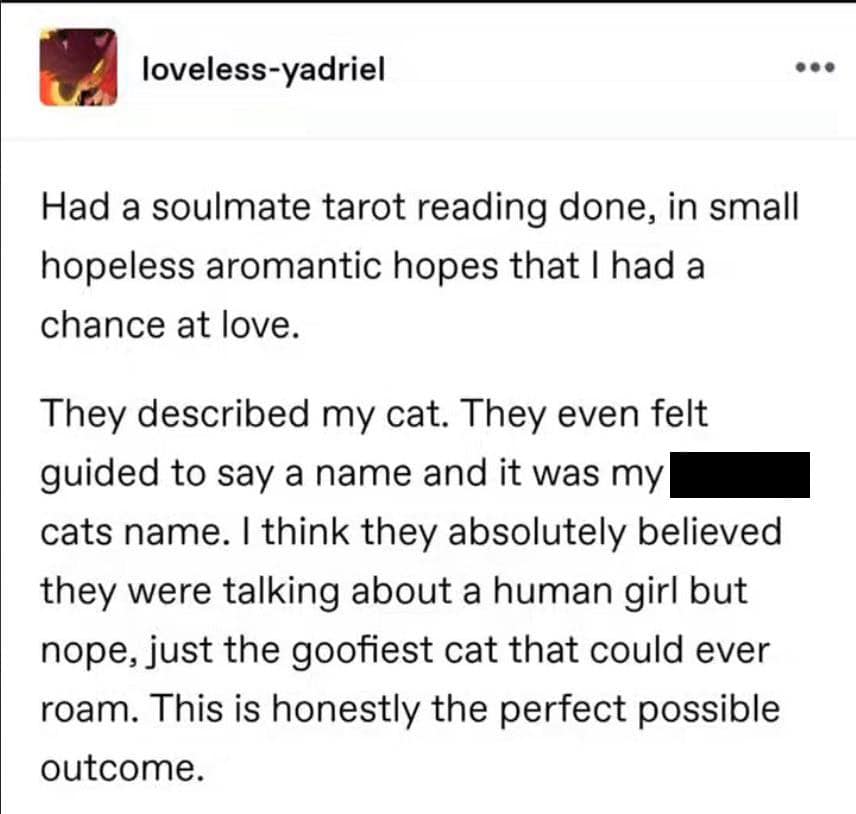This screenshot has height=814, width=856.
Task: Click the blacked-out redaction box
Action: [738, 474]
